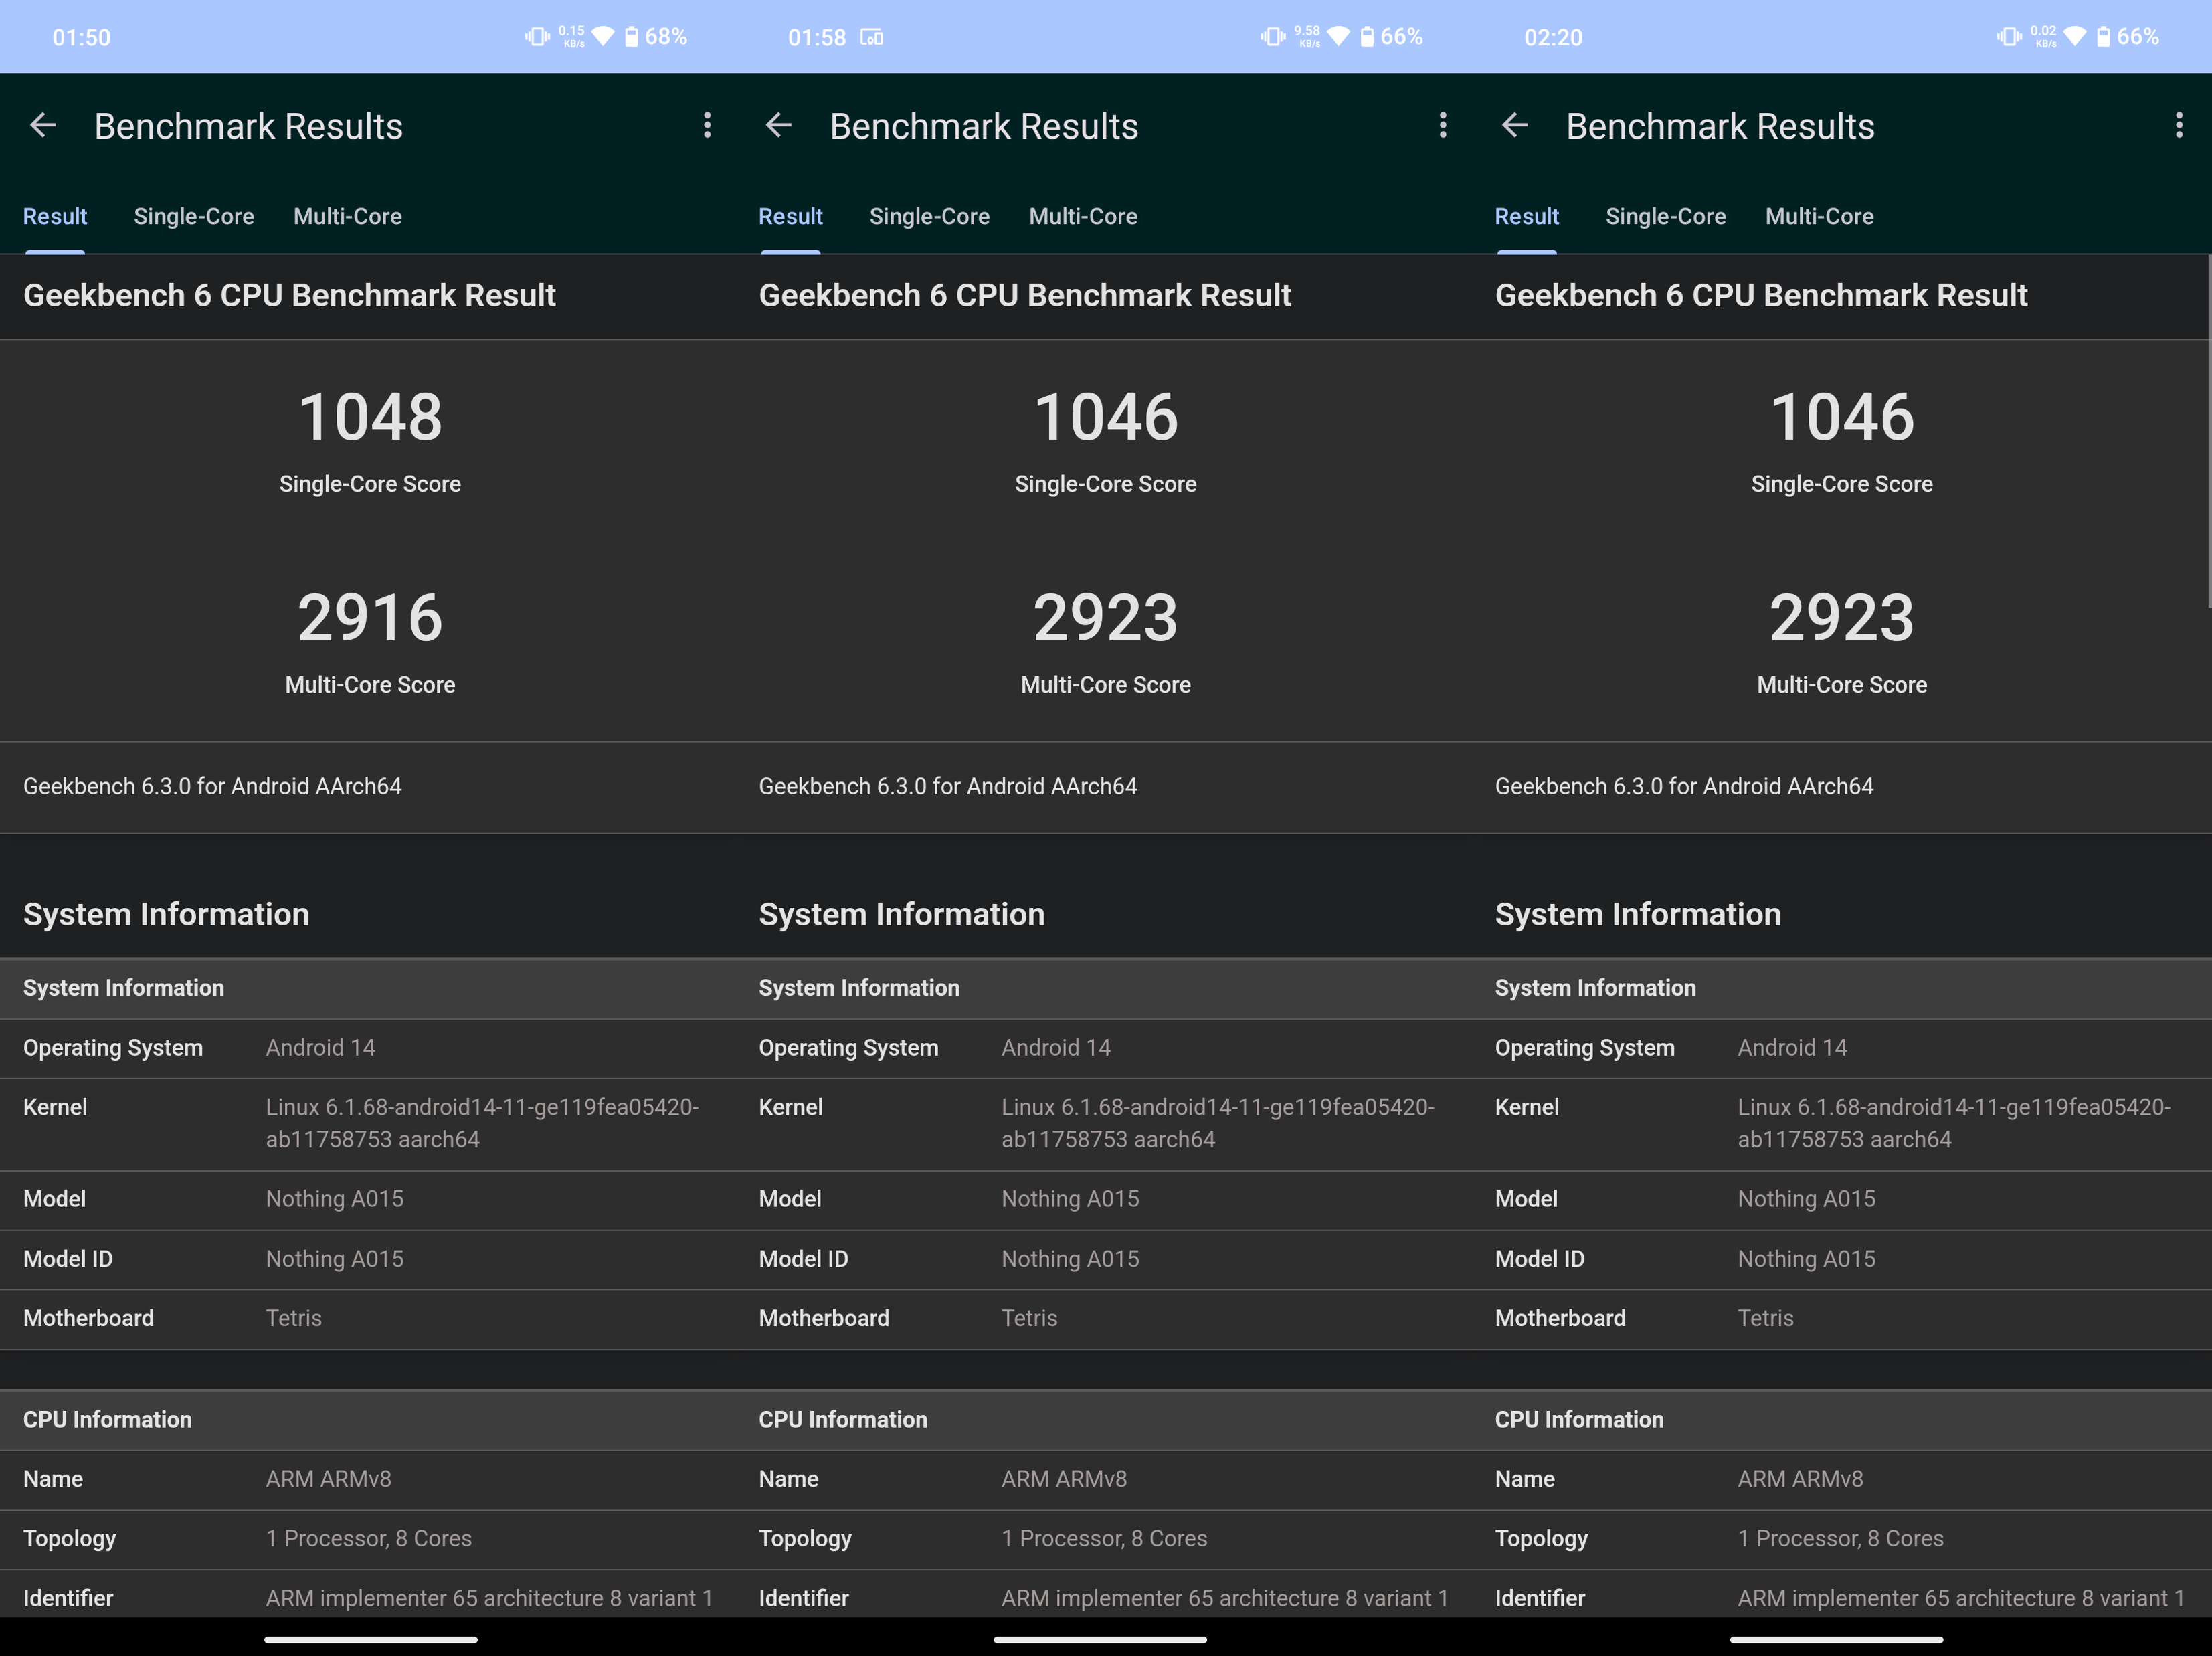Open Single-Core tab in middle screen
This screenshot has width=2212, height=1656.
pos(929,217)
